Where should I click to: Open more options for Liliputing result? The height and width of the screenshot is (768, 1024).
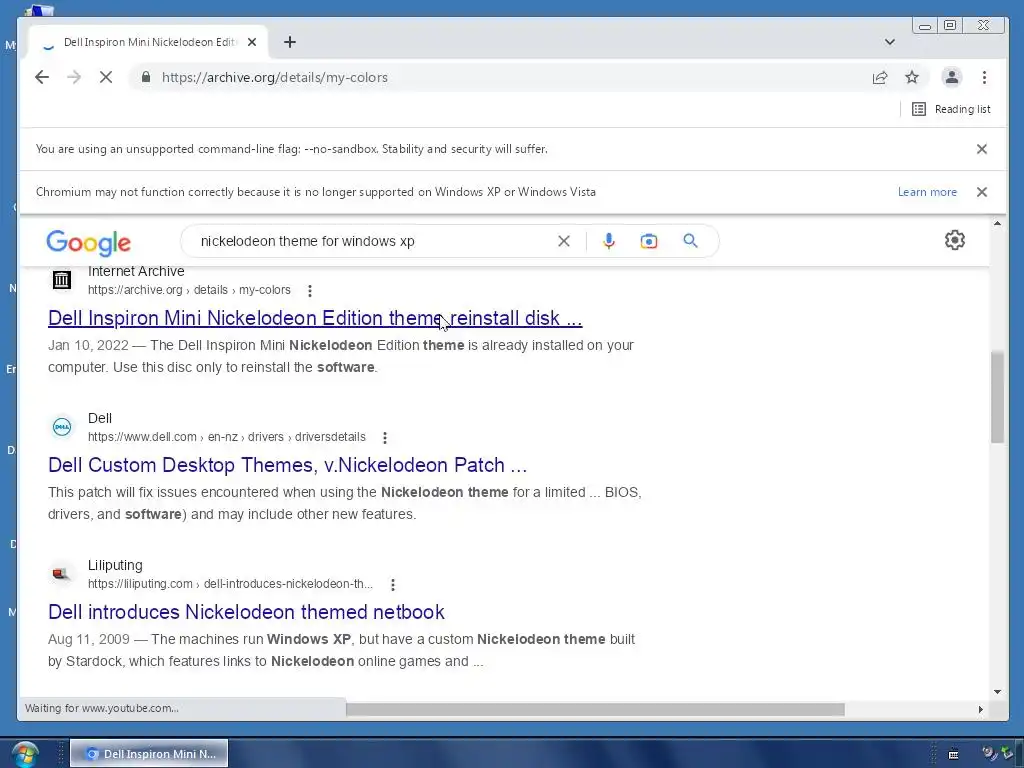(x=392, y=584)
